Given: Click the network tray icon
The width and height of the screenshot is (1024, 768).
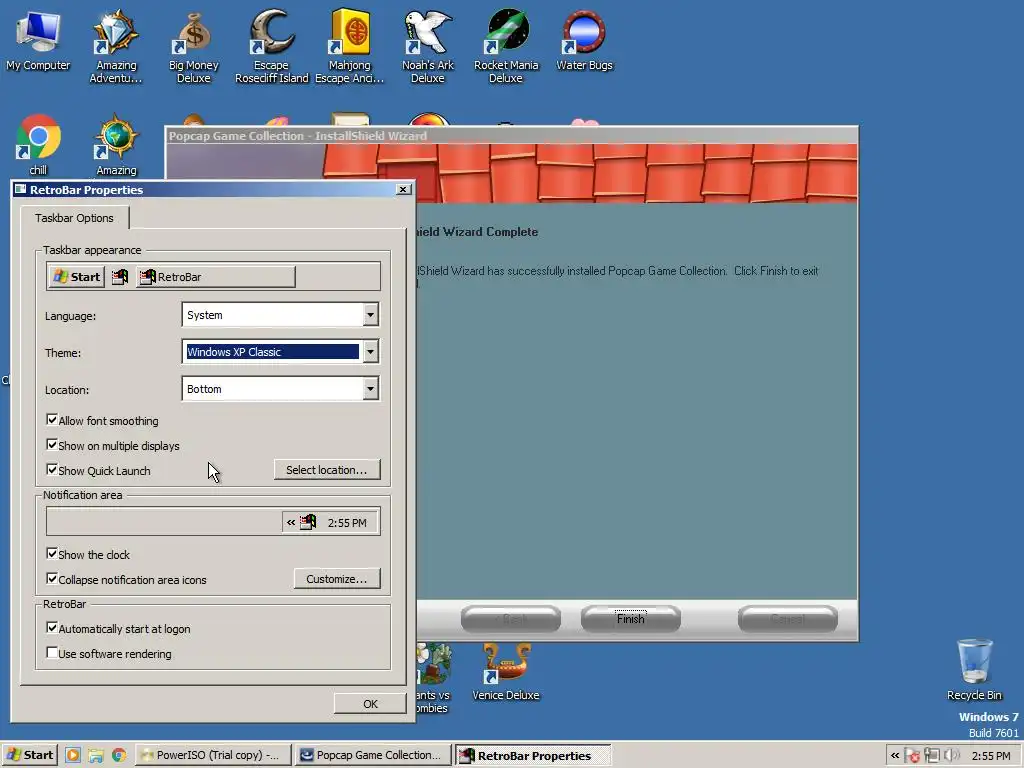Looking at the screenshot, I should [x=932, y=756].
